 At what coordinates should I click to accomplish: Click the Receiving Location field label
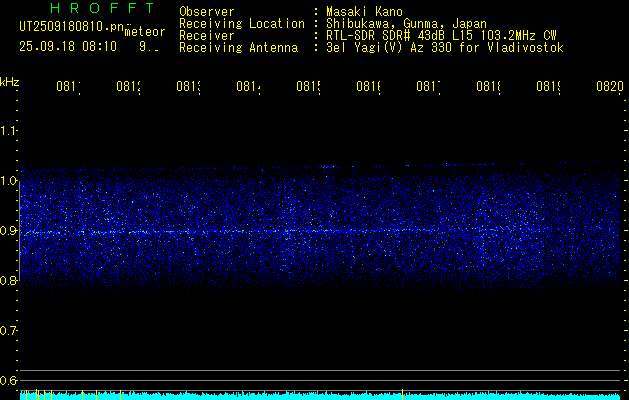(241, 23)
